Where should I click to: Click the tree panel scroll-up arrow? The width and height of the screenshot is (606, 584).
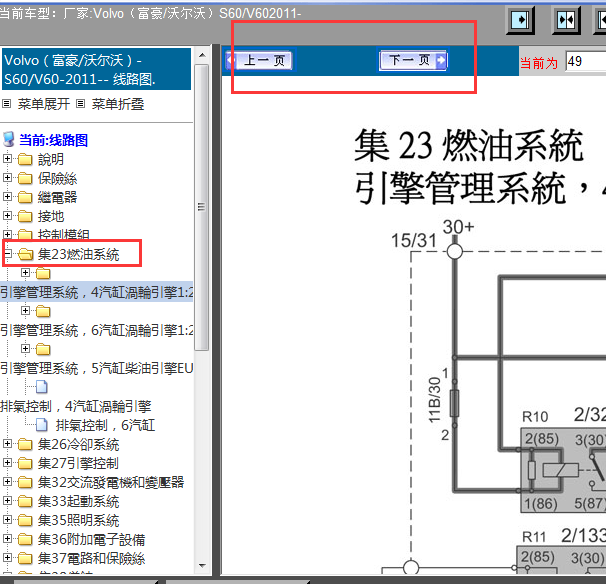[x=202, y=55]
